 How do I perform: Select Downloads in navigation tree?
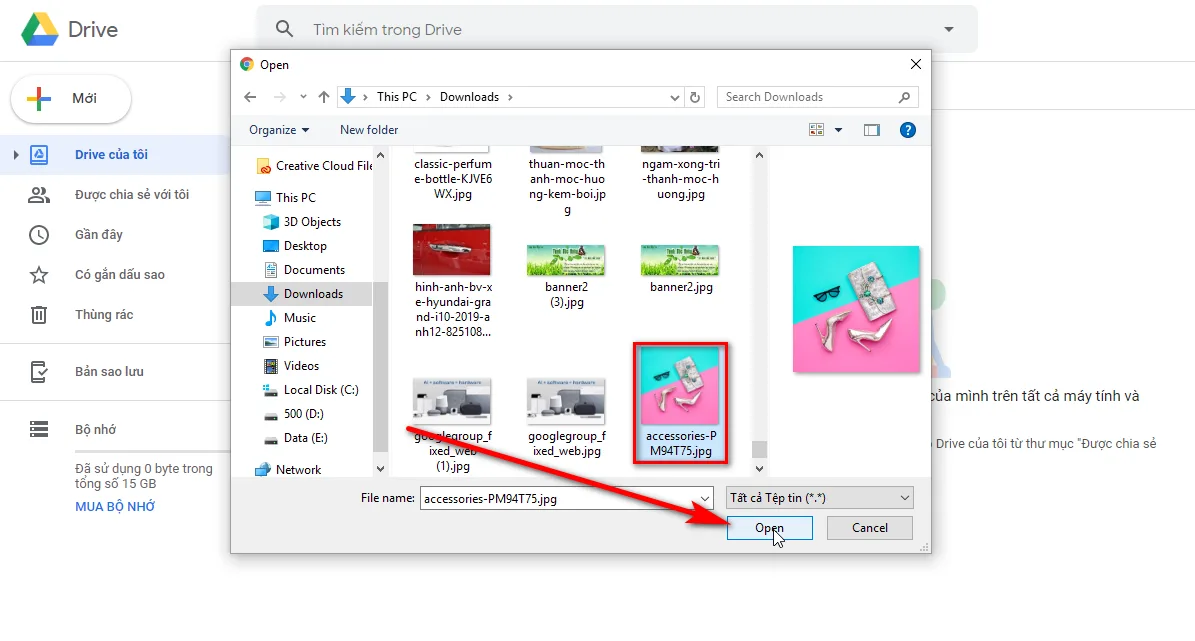[303, 293]
